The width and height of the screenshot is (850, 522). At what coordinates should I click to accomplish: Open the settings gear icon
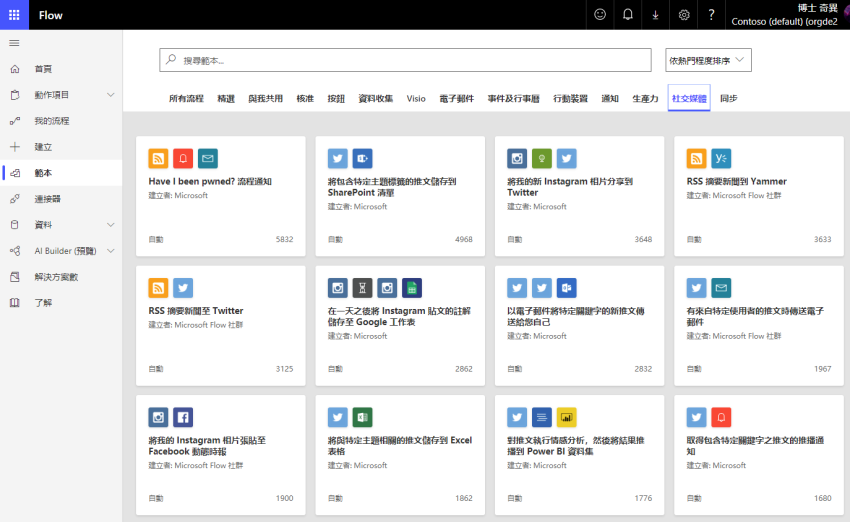pyautogui.click(x=684, y=15)
